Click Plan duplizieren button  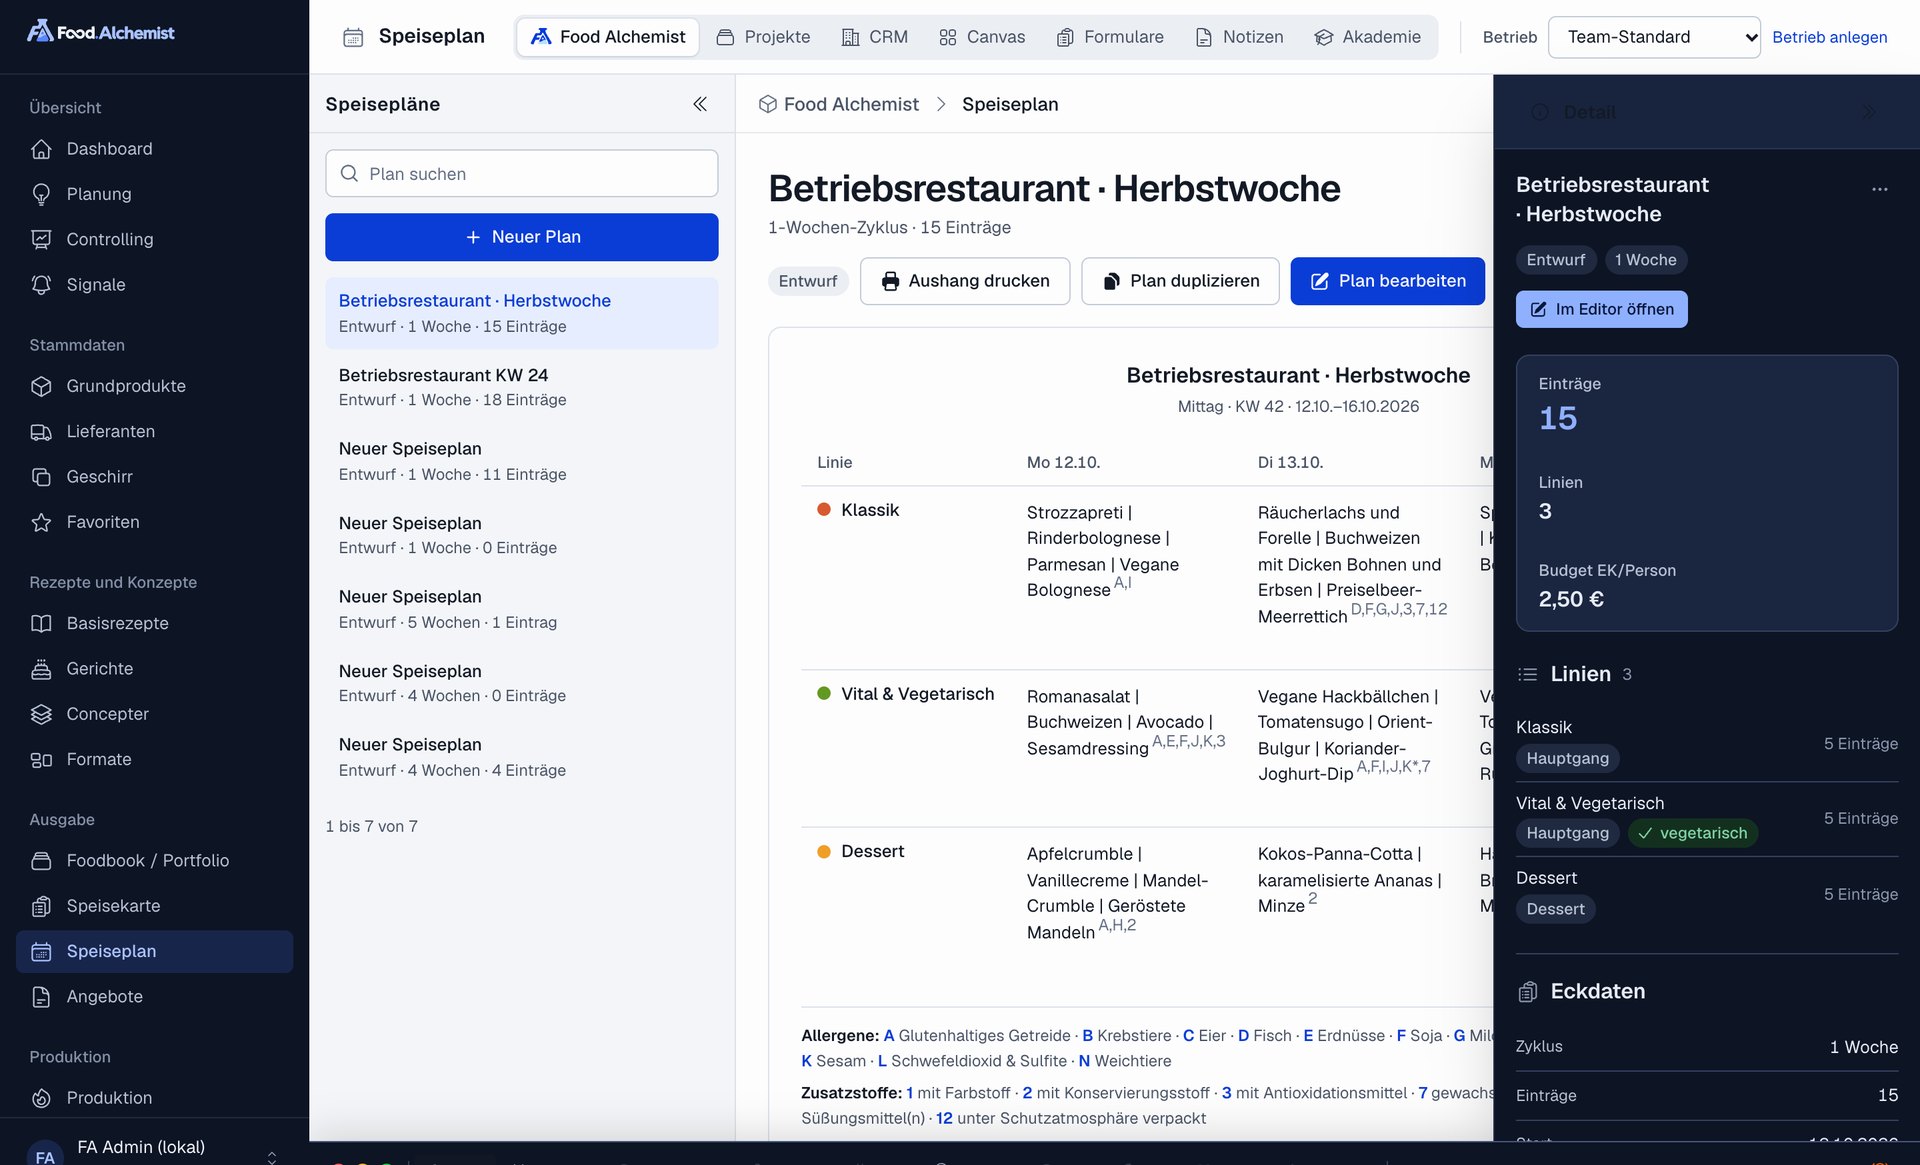coord(1180,281)
